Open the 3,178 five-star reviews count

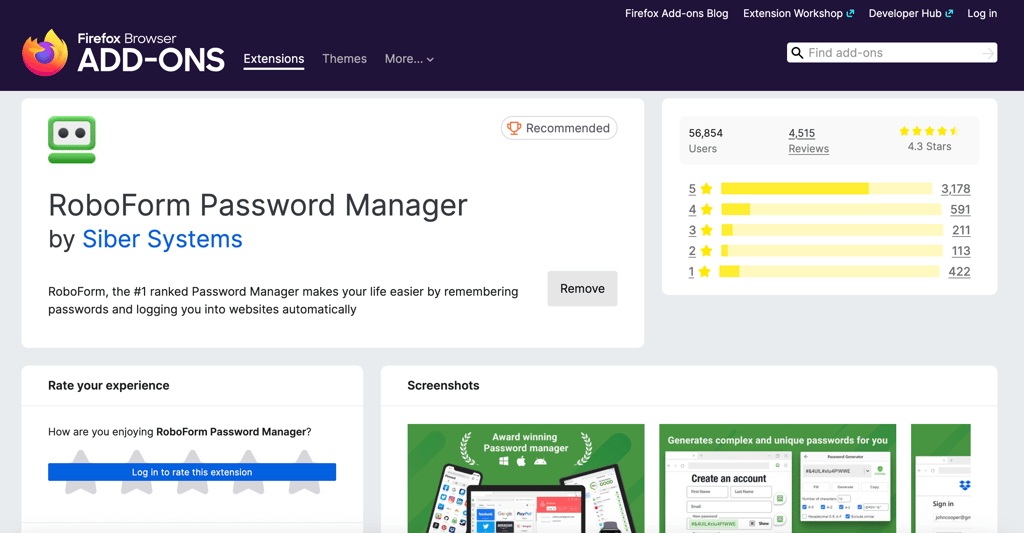(x=955, y=189)
